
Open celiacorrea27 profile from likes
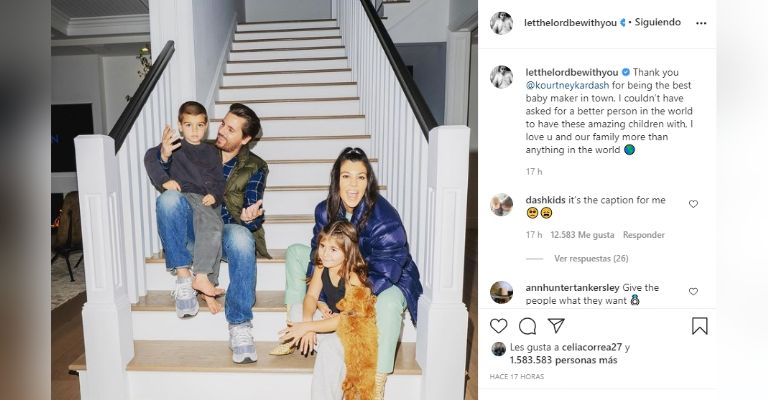click(x=592, y=347)
